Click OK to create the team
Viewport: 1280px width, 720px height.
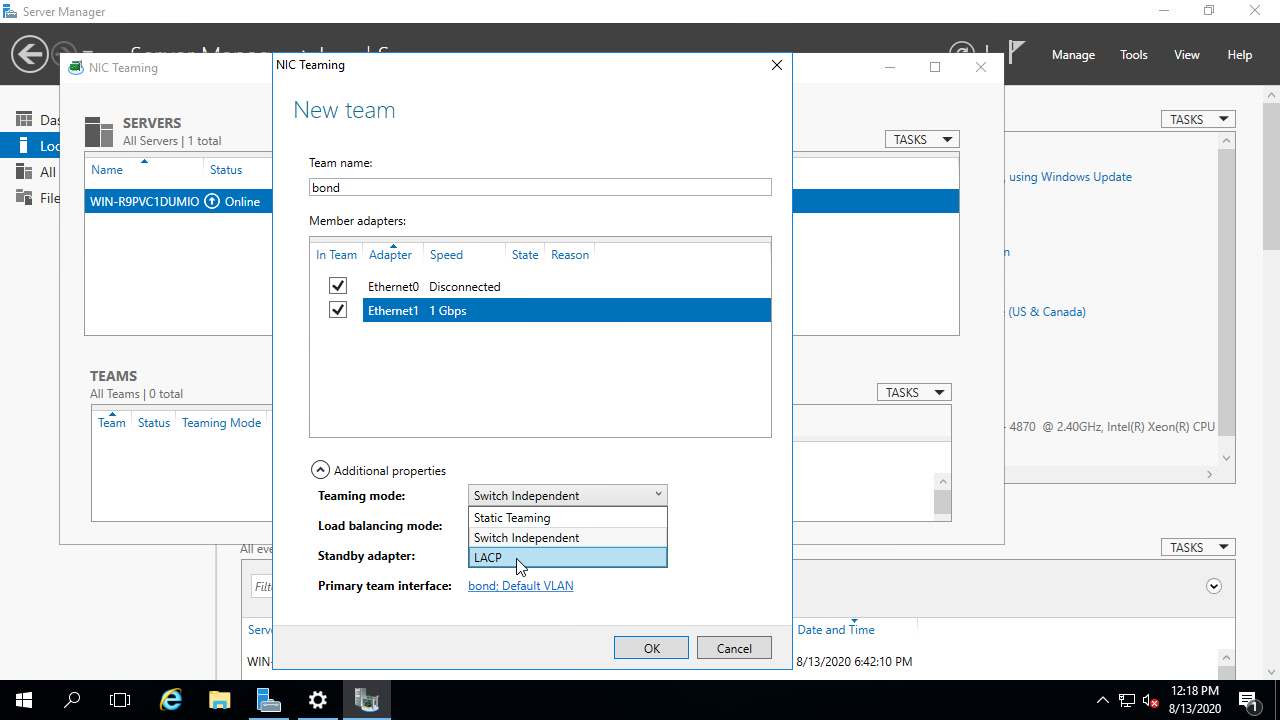click(651, 648)
